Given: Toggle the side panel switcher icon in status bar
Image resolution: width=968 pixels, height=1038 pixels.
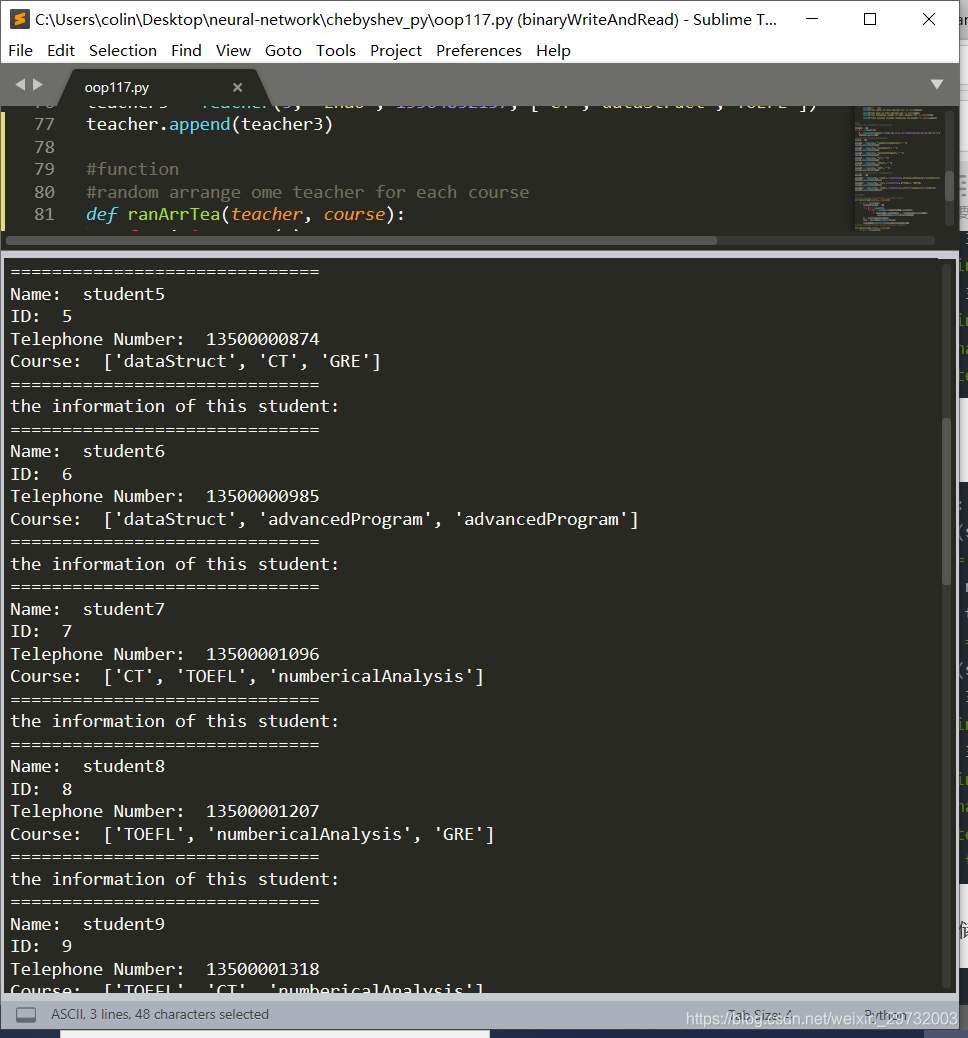Looking at the screenshot, I should 26,1014.
